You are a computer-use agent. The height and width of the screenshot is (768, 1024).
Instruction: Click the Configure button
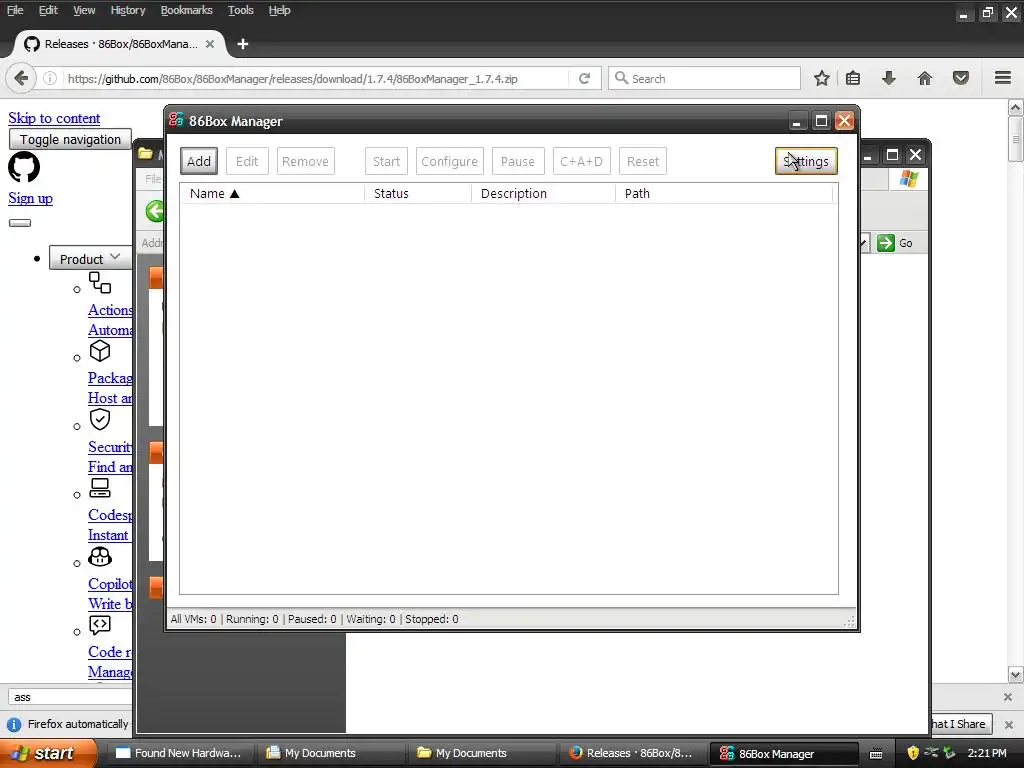click(449, 161)
